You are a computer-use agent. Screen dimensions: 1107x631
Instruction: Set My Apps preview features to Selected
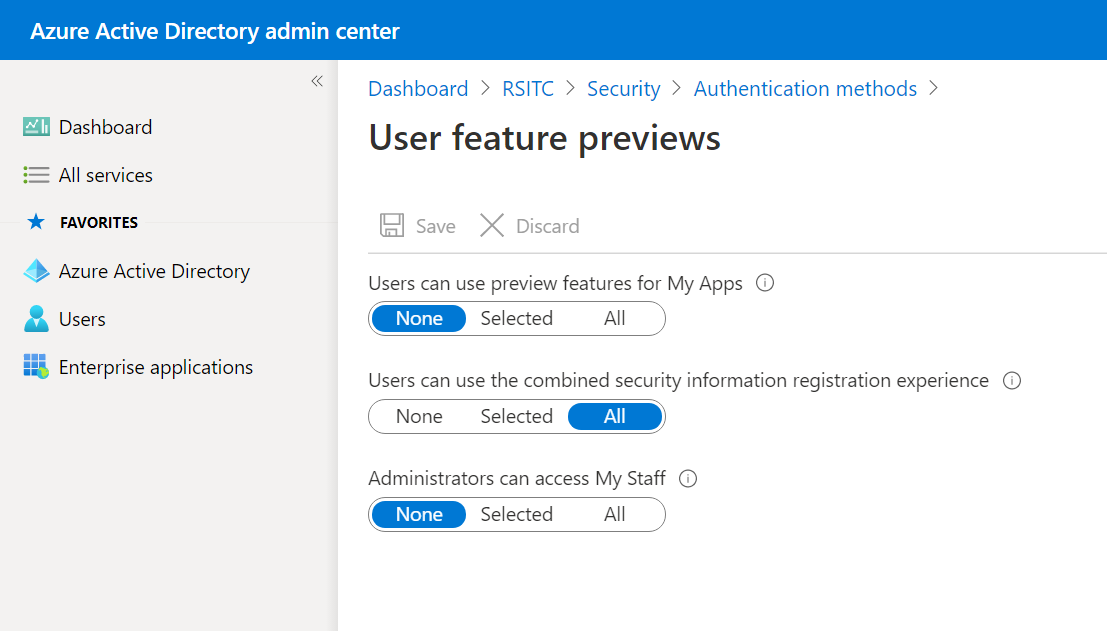pyautogui.click(x=517, y=318)
